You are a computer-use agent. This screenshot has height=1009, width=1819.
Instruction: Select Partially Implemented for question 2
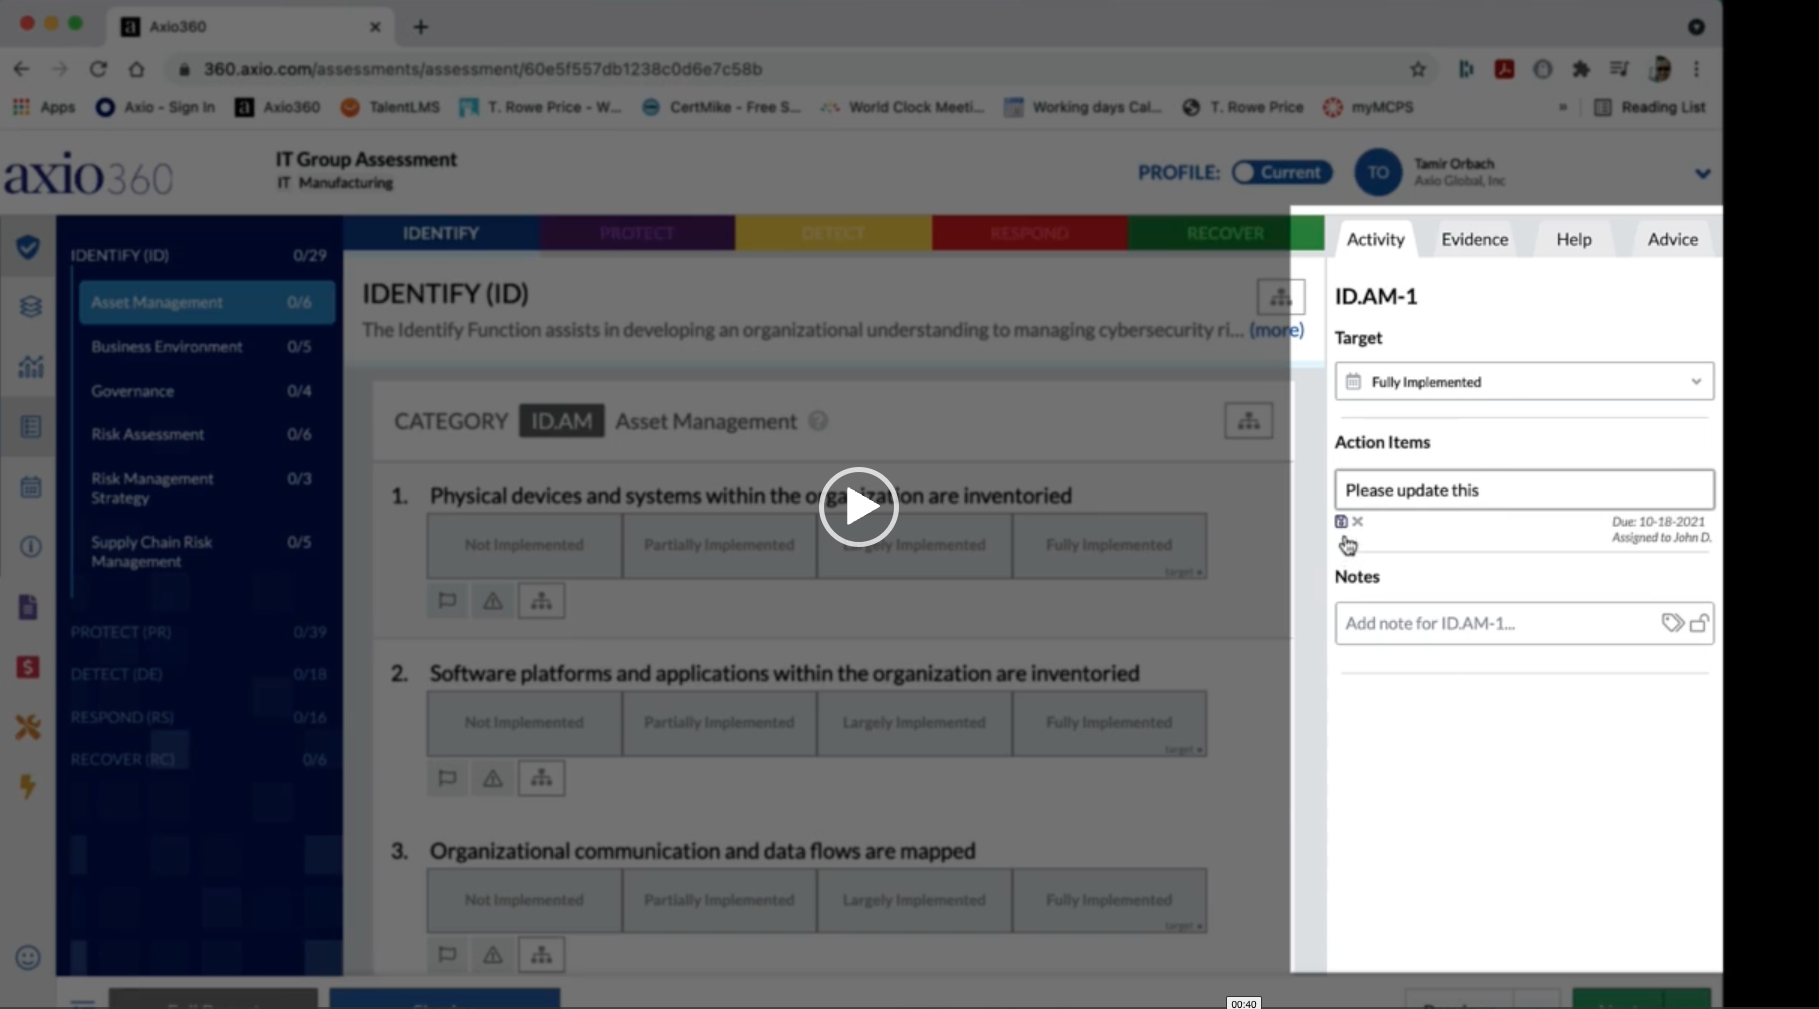(x=719, y=722)
